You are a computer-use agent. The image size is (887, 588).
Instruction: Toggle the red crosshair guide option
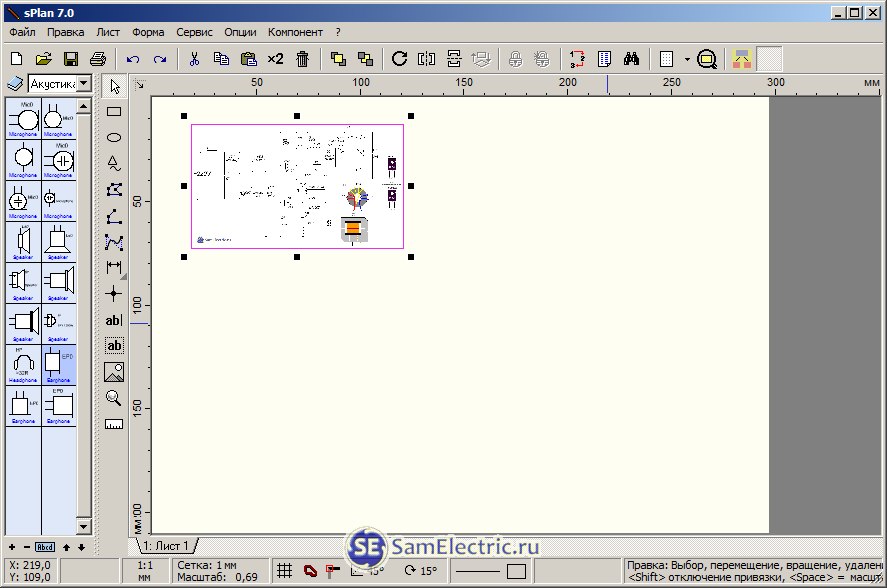tap(333, 571)
